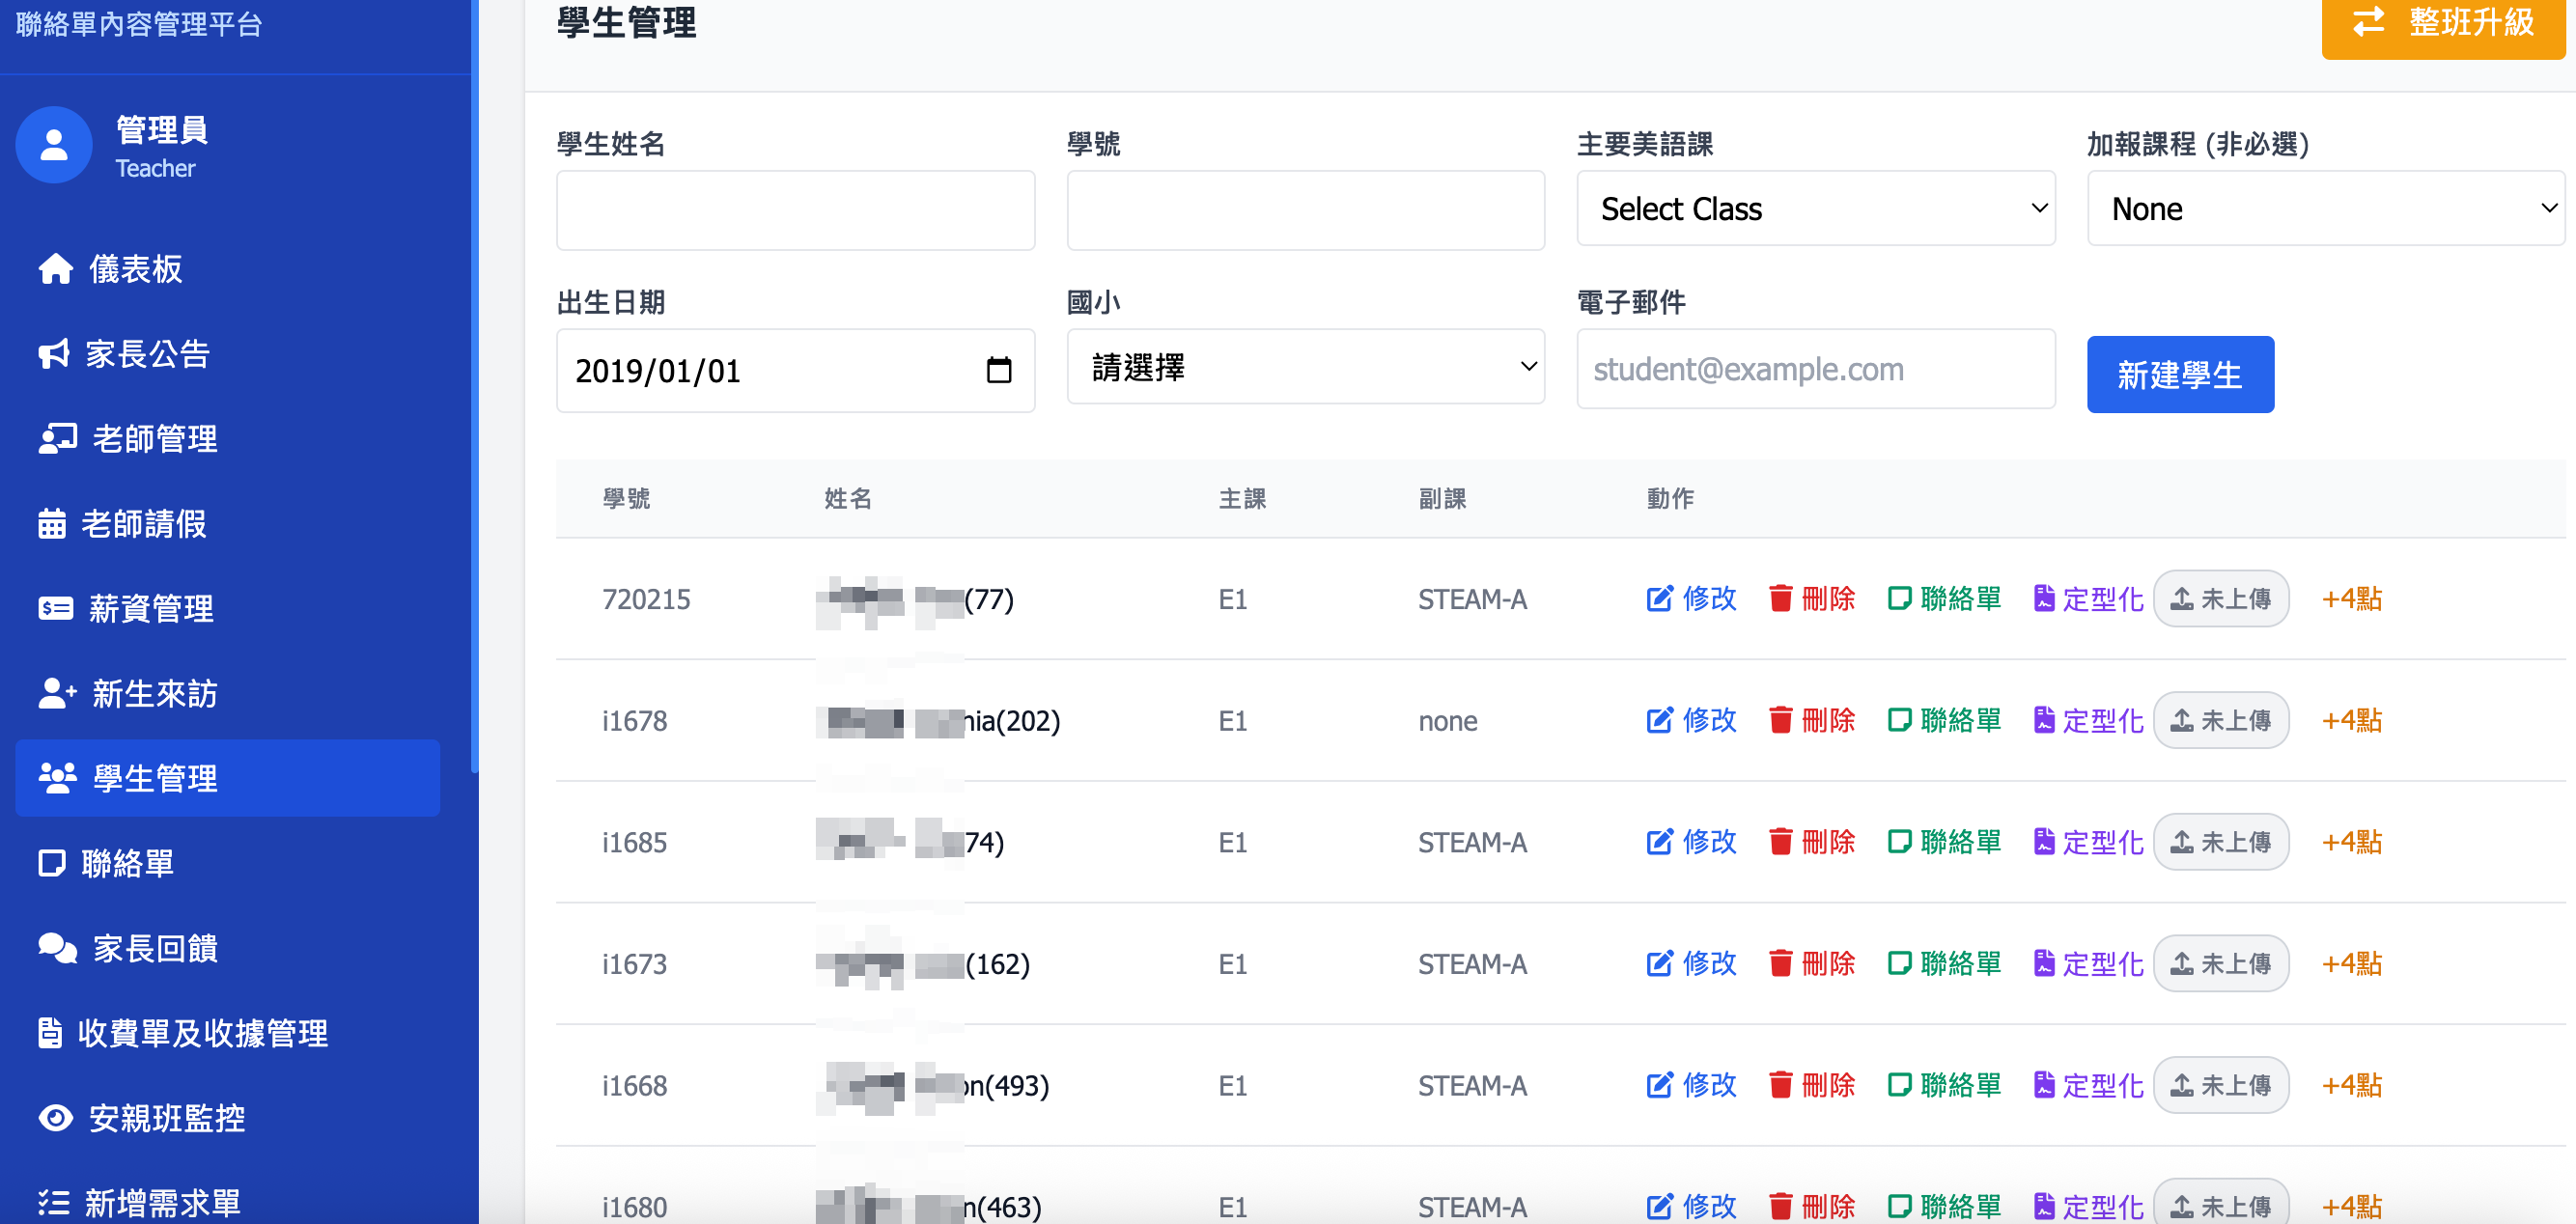Click student ID cell i1685
2576x1224 pixels.
[x=634, y=843]
